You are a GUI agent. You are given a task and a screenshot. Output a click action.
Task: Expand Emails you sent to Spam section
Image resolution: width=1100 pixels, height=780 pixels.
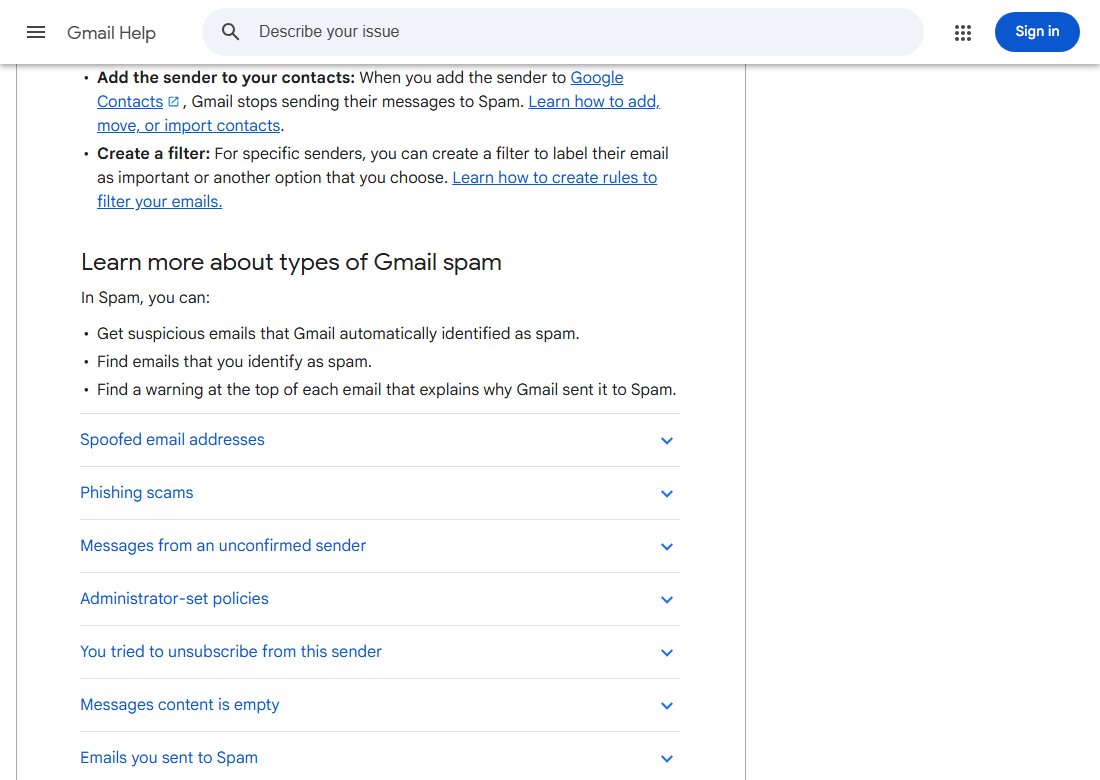(380, 758)
